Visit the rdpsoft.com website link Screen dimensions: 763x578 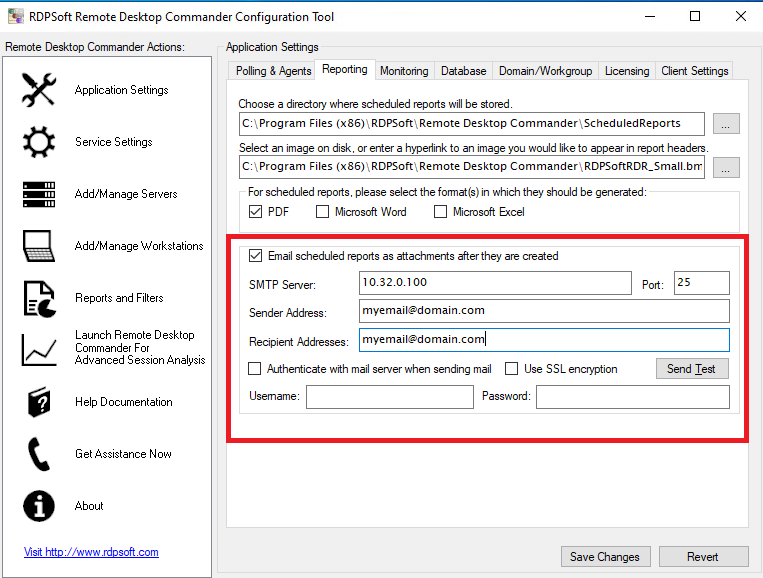pyautogui.click(x=91, y=552)
